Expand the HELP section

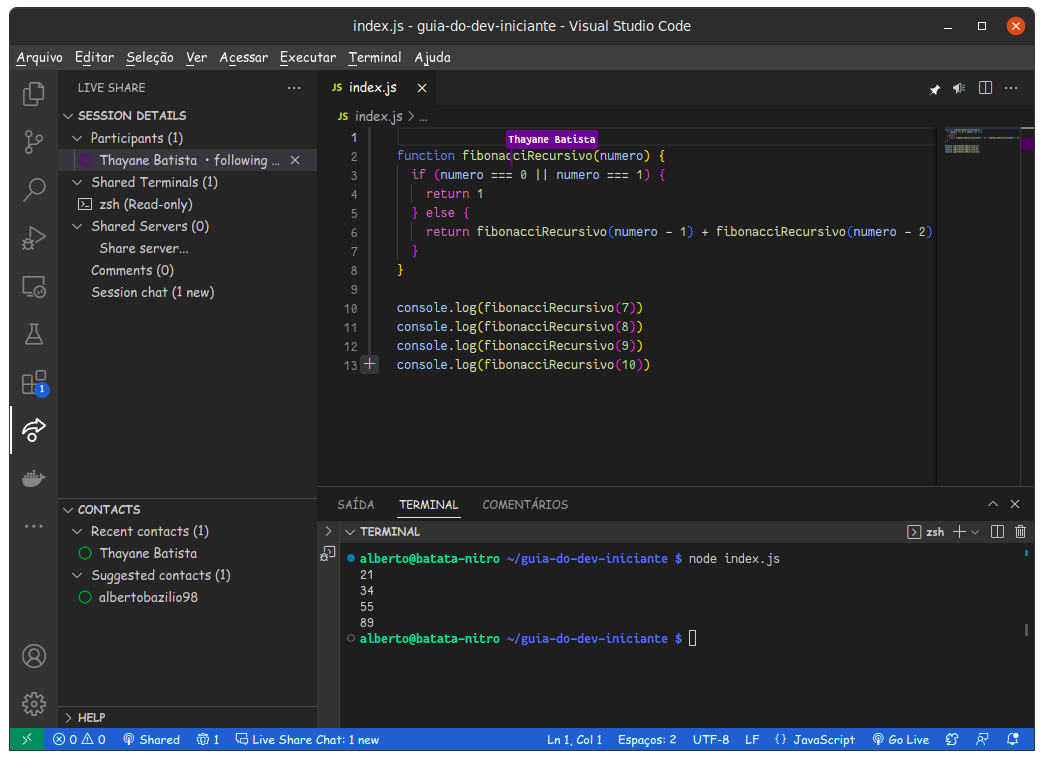pos(91,717)
